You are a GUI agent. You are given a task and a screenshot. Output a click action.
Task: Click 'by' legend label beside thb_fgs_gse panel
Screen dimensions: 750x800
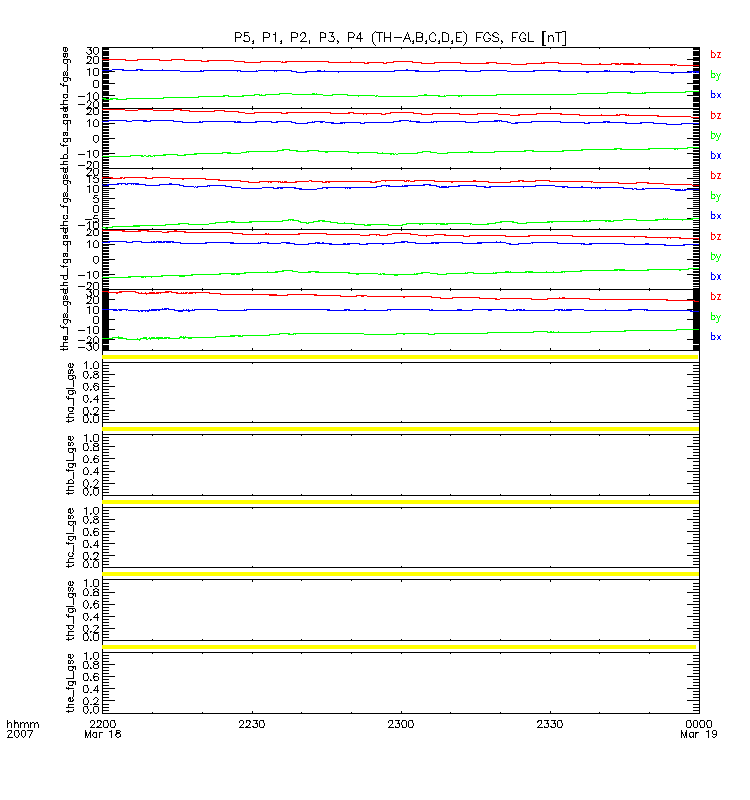click(x=715, y=136)
